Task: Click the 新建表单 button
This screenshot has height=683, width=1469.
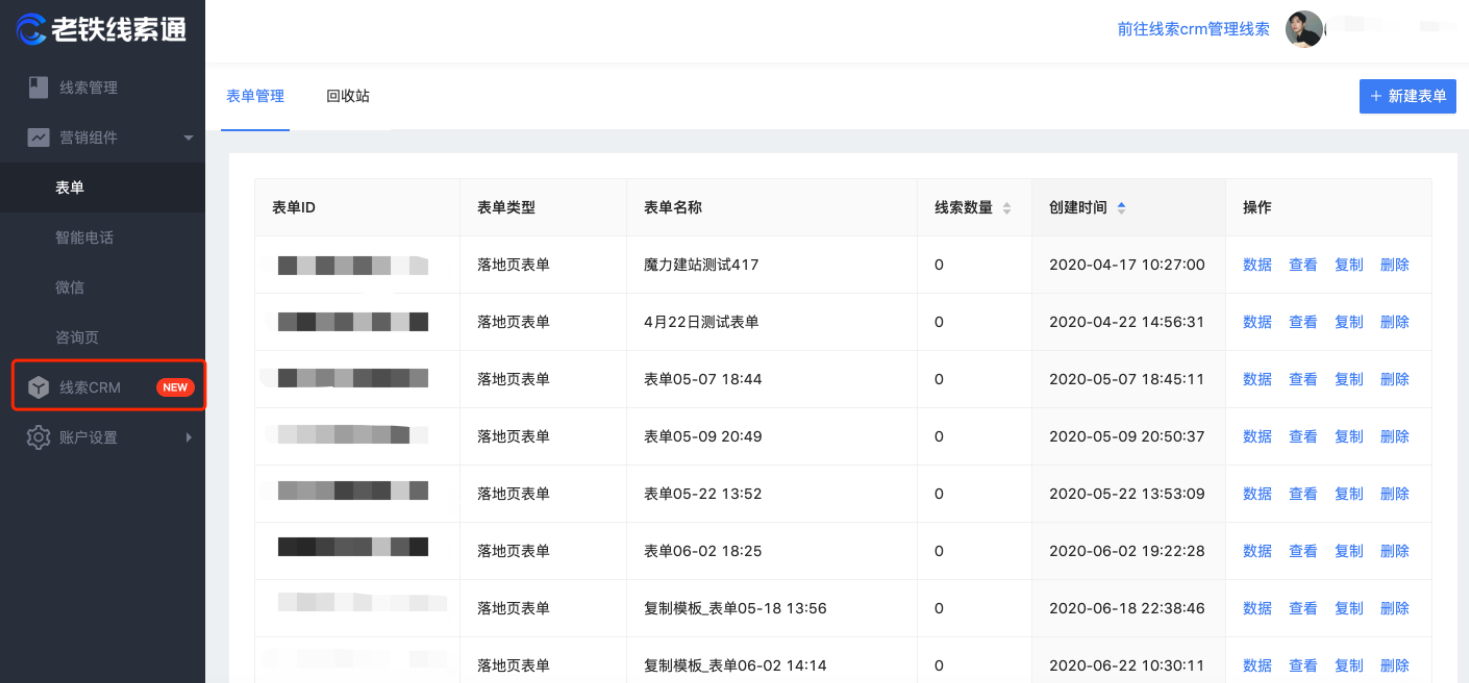Action: point(1407,96)
